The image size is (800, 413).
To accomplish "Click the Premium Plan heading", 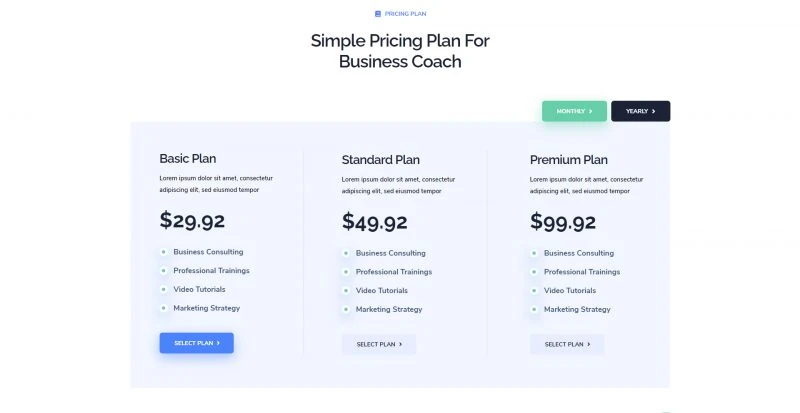I will pos(569,160).
